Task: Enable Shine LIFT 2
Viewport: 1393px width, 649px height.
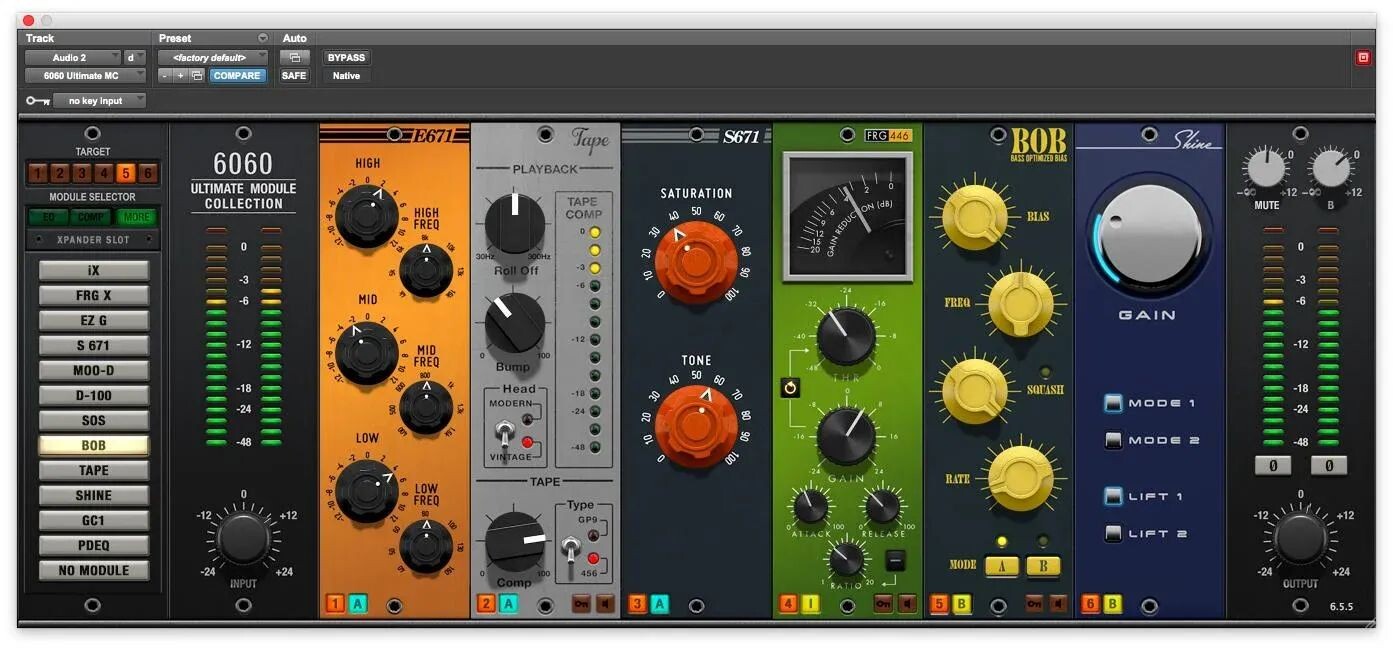Action: (x=1113, y=533)
